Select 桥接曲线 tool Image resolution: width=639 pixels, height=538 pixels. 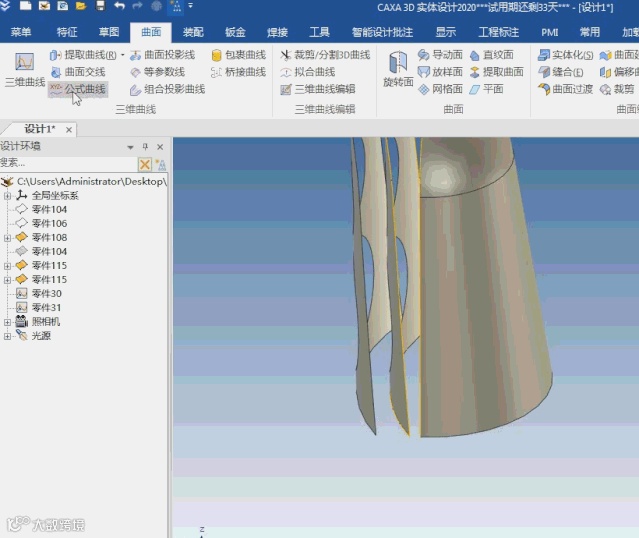click(239, 72)
